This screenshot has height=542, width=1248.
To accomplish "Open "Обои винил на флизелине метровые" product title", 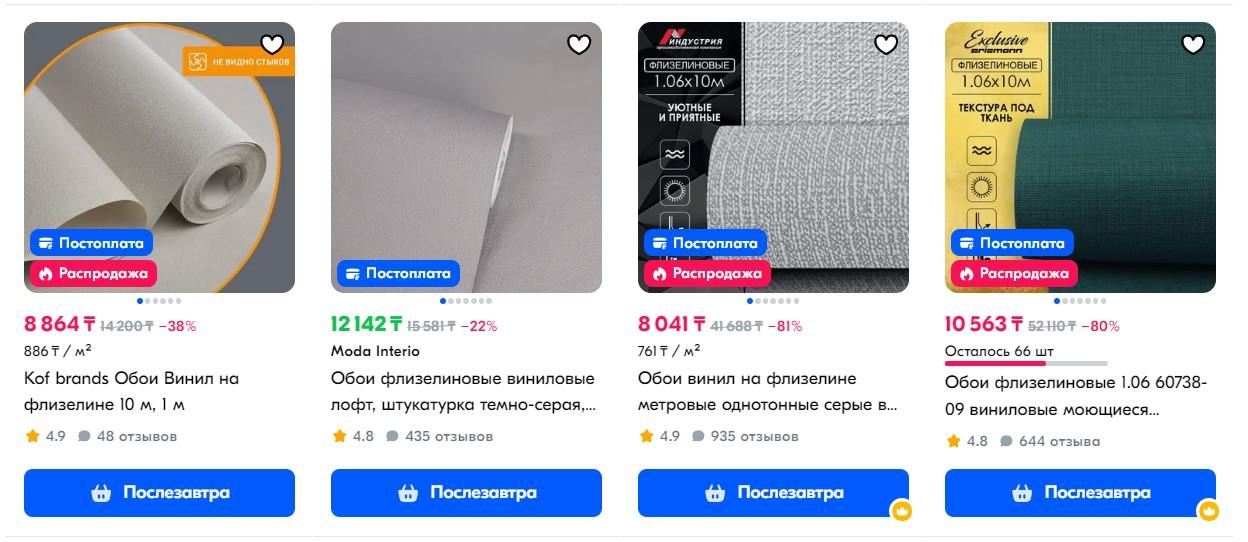I will click(x=767, y=392).
